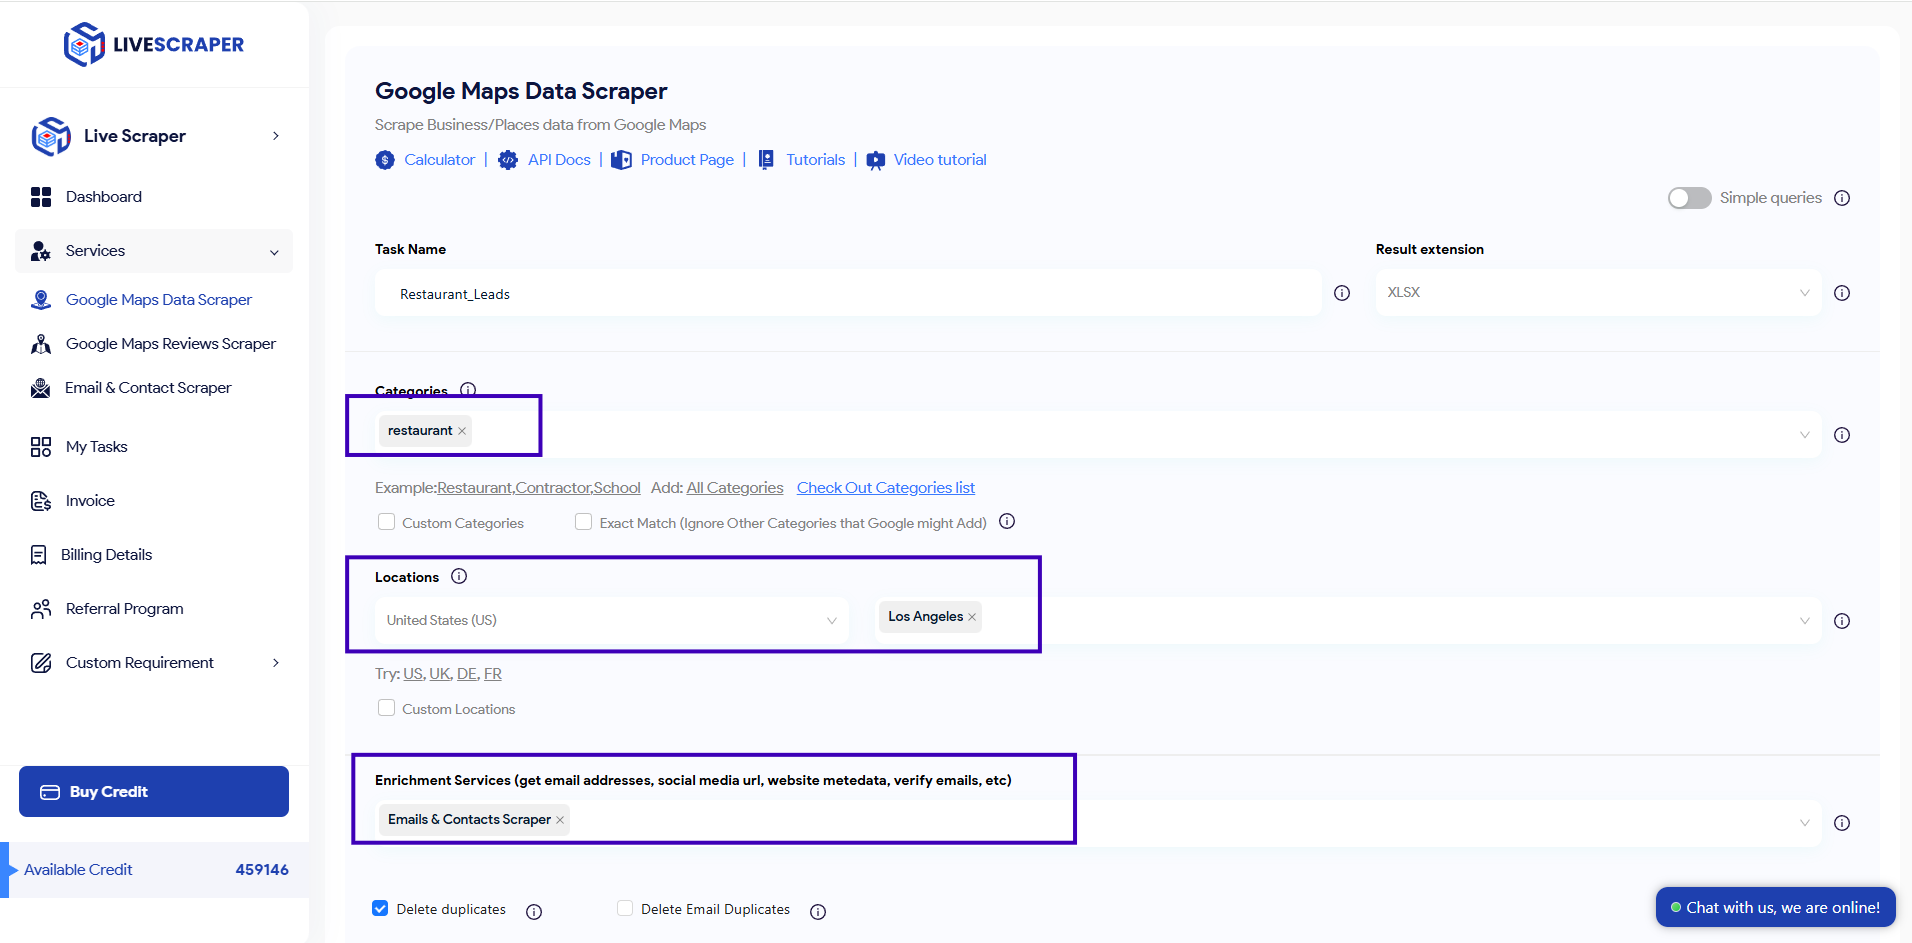The height and width of the screenshot is (943, 1912).
Task: Click the Product Page icon
Action: (621, 160)
